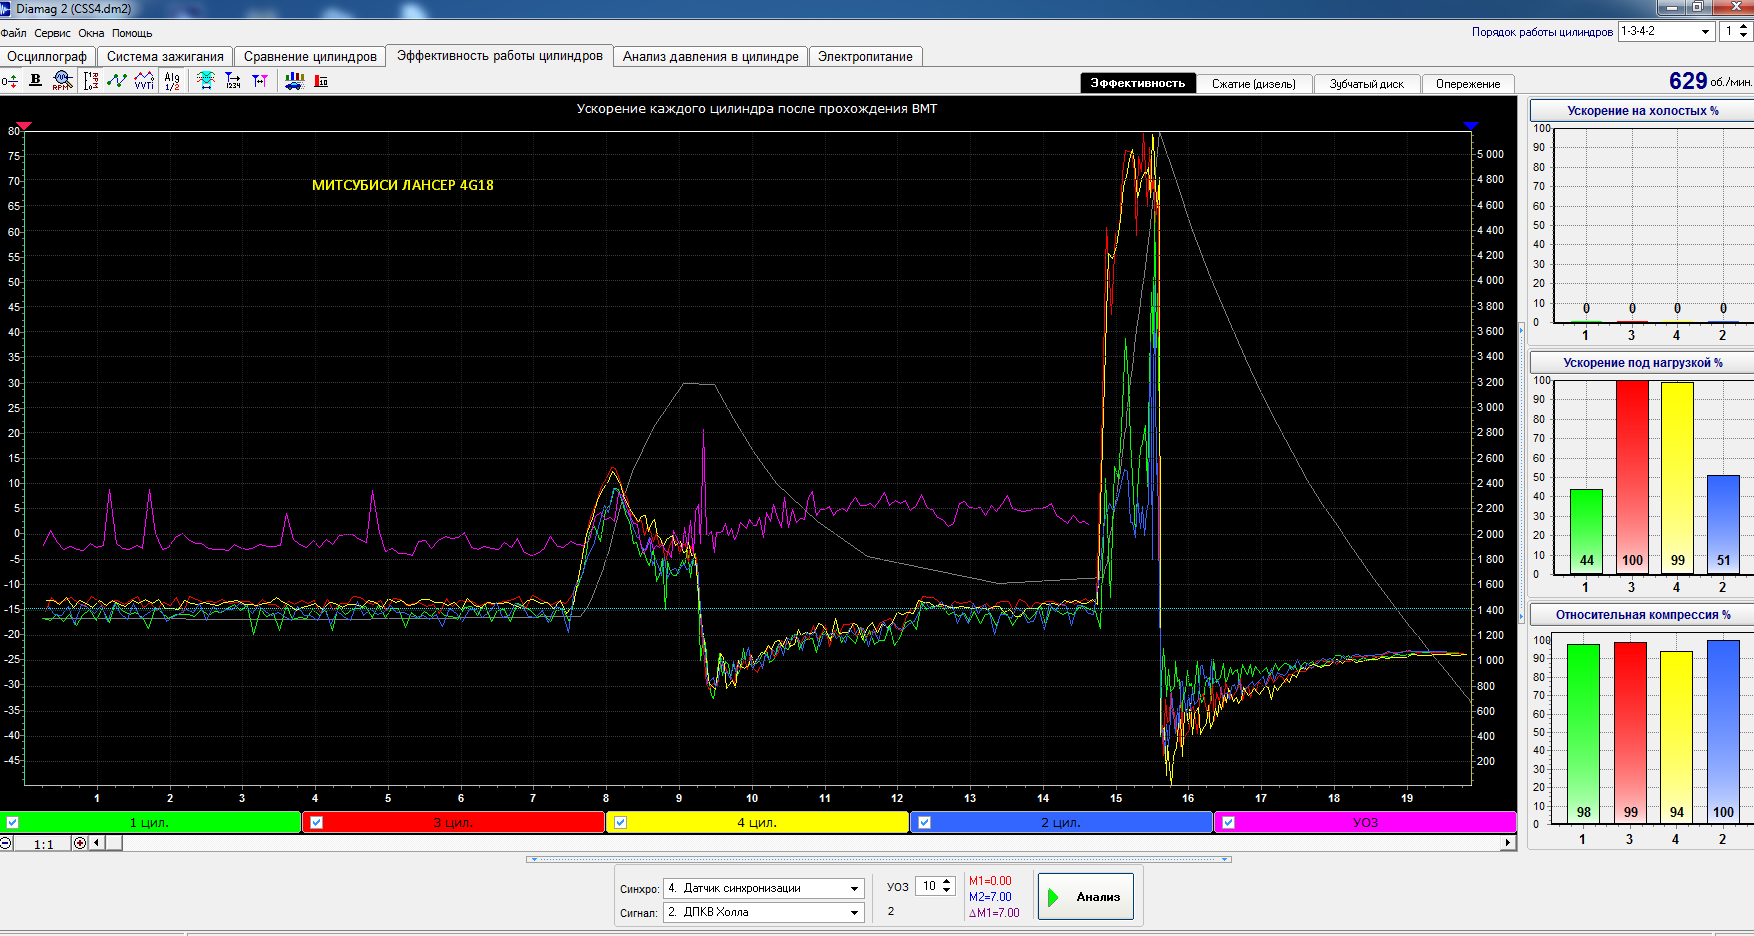The width and height of the screenshot is (1754, 936).
Task: Toggle the 1 цил. green channel checkbox
Action: point(13,822)
